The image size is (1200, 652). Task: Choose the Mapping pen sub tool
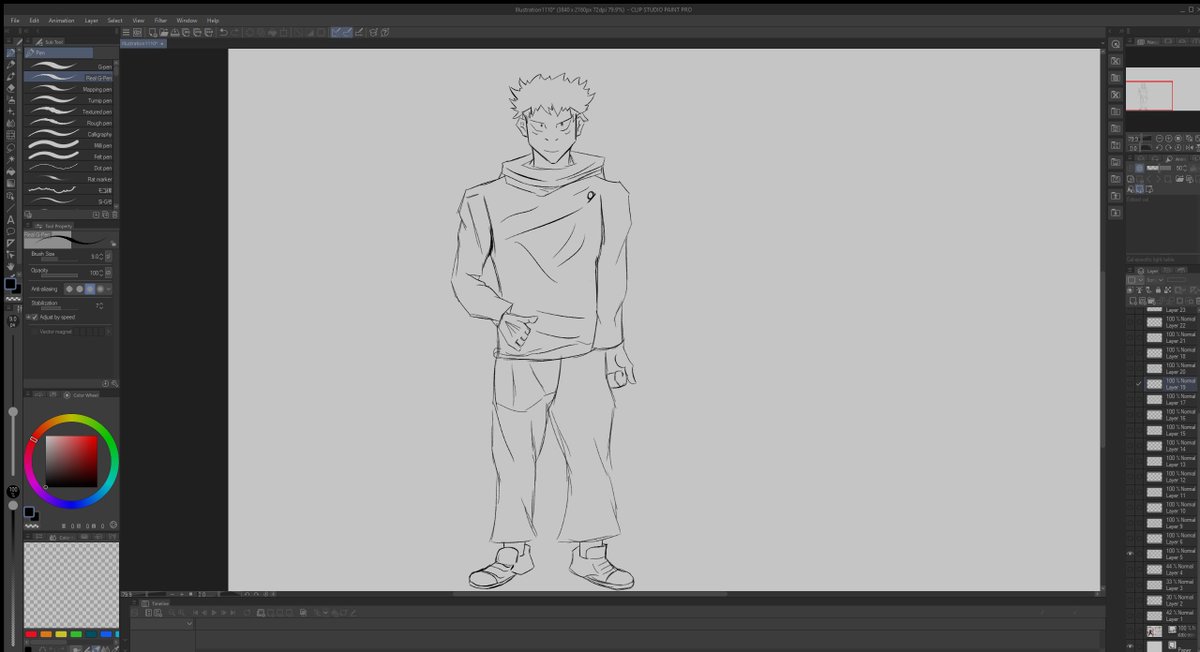[x=68, y=89]
